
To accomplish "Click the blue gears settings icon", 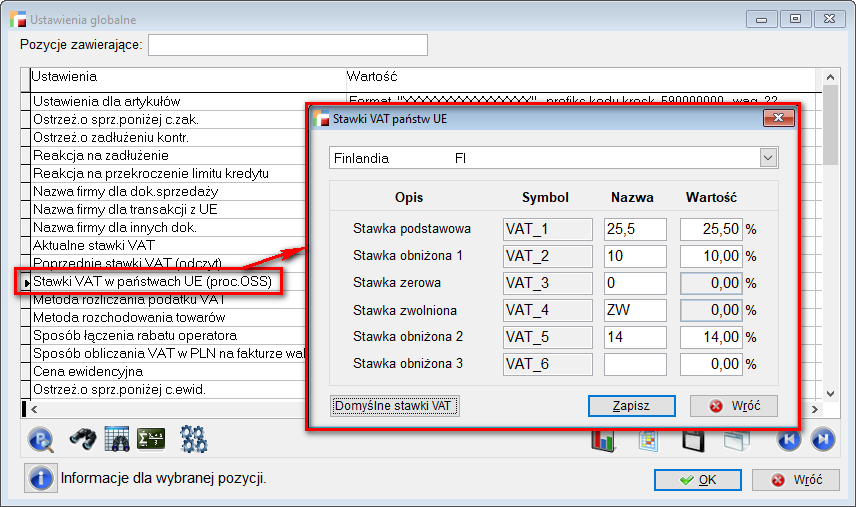I will pos(193,438).
